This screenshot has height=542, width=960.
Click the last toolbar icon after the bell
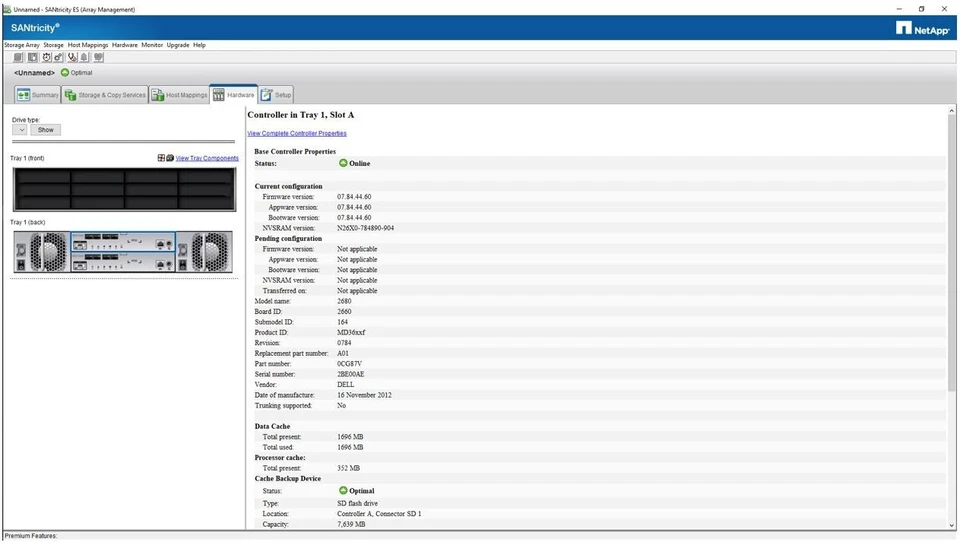[x=98, y=57]
